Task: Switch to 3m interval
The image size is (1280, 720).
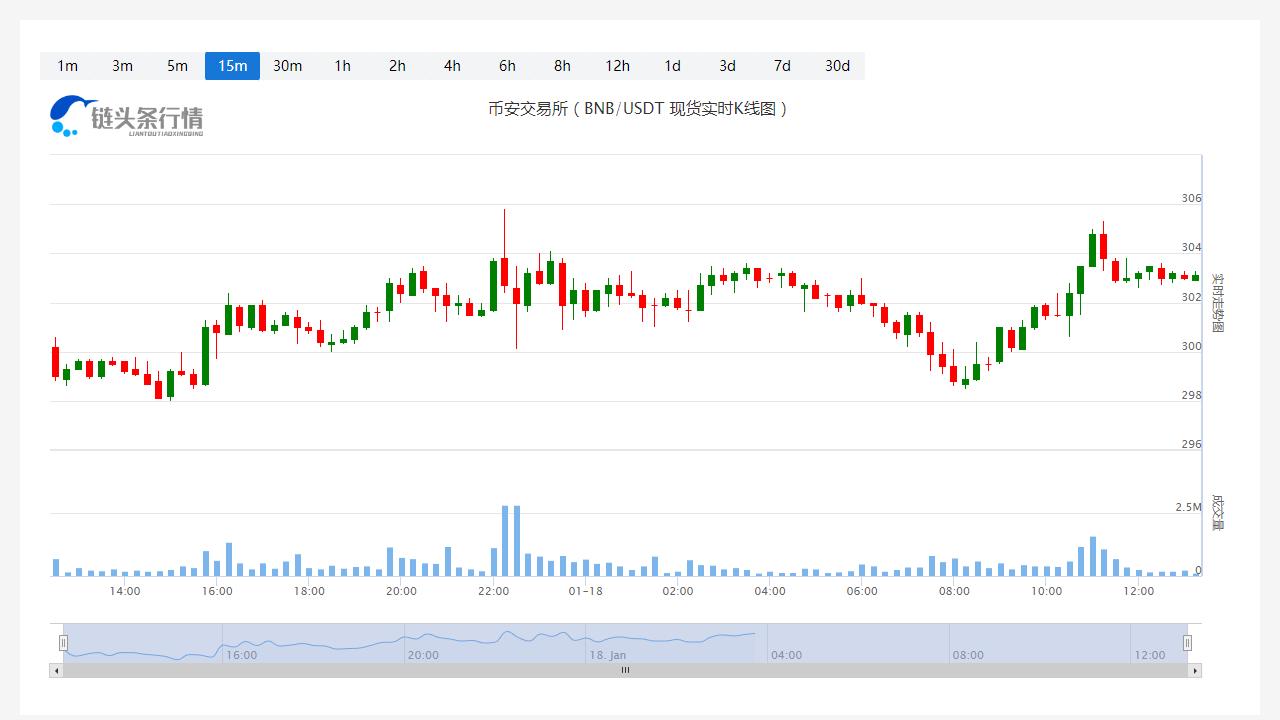Action: click(x=122, y=66)
